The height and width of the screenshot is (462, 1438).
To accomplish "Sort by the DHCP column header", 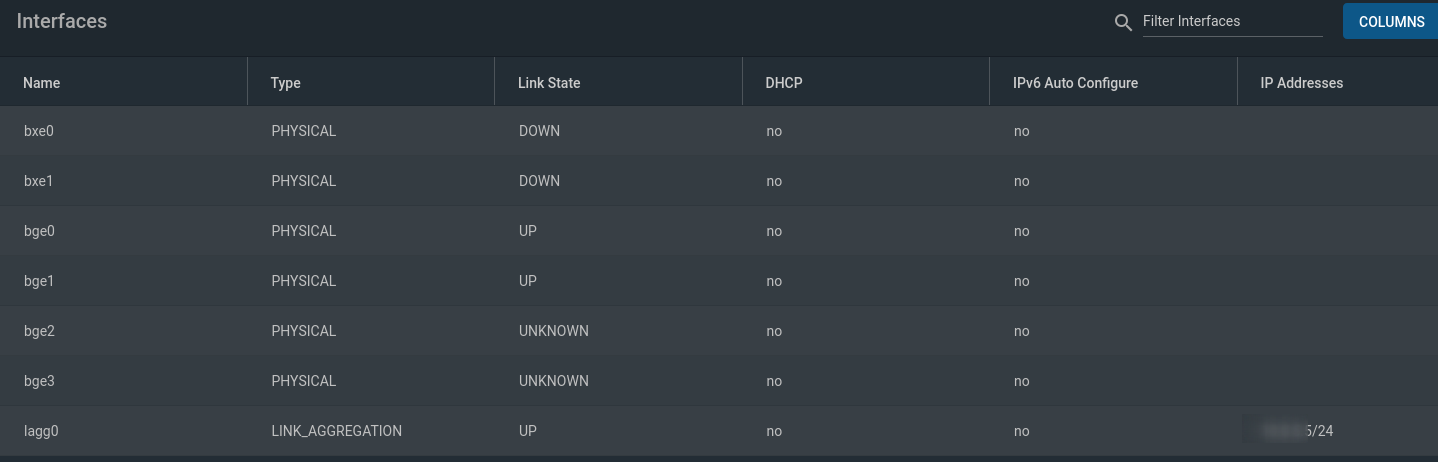I will point(784,83).
